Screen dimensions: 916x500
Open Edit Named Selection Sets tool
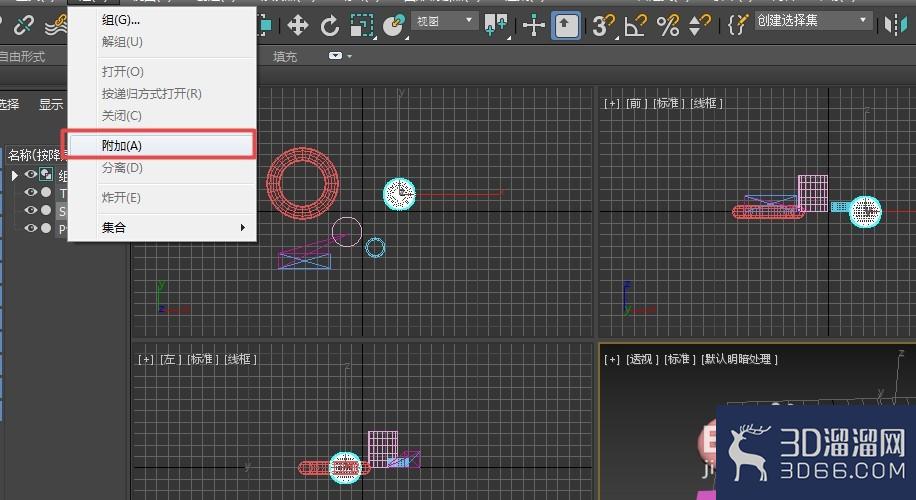738,25
